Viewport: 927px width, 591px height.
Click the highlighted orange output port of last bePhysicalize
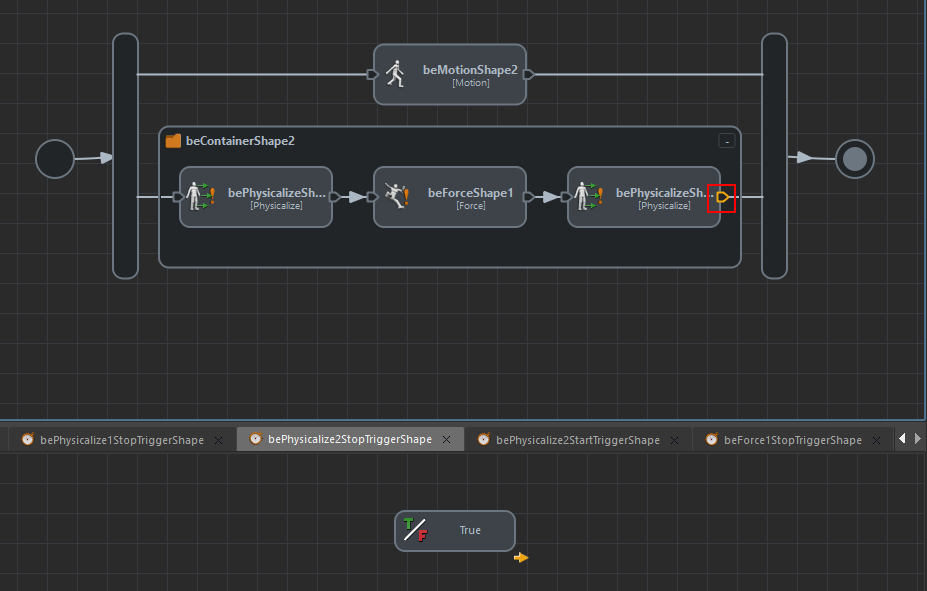(x=722, y=197)
